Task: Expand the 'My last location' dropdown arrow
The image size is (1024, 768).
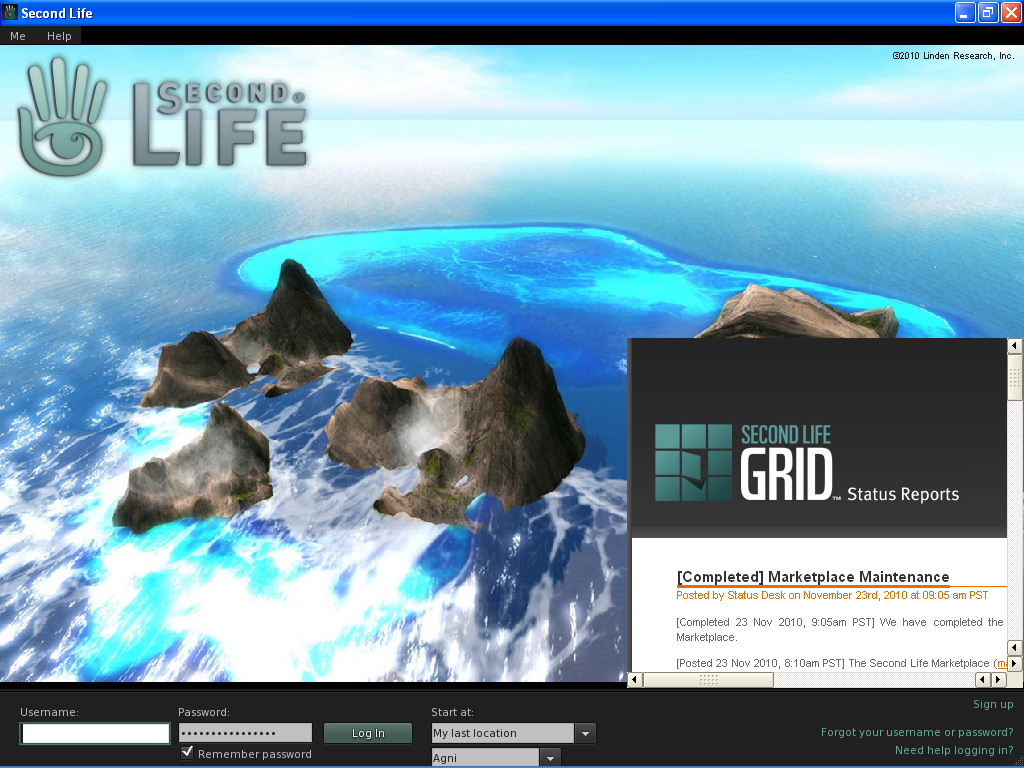Action: (x=585, y=733)
